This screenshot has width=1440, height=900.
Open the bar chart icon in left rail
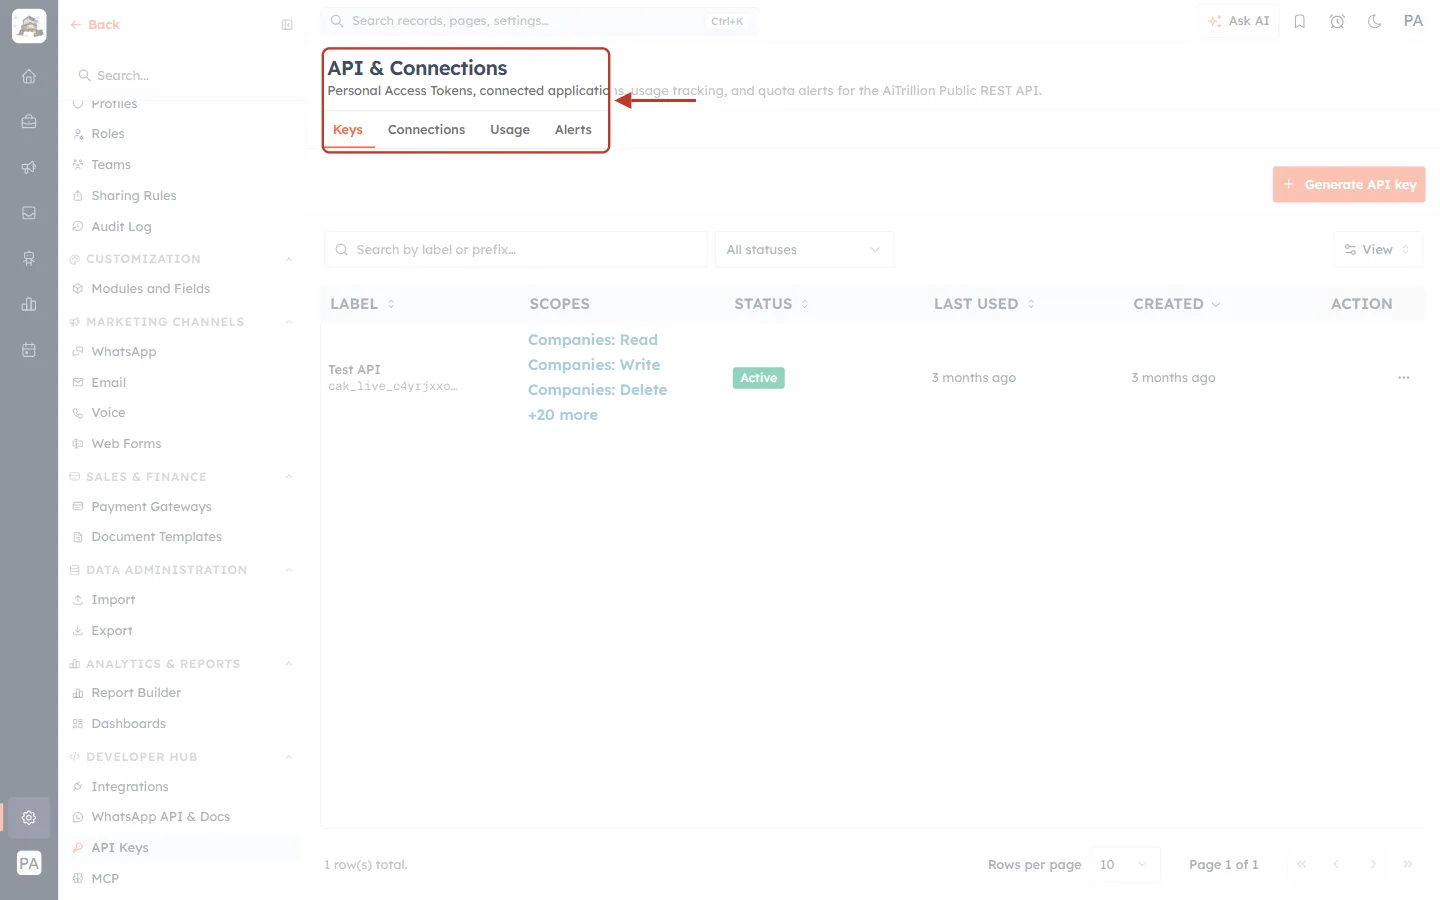(29, 304)
